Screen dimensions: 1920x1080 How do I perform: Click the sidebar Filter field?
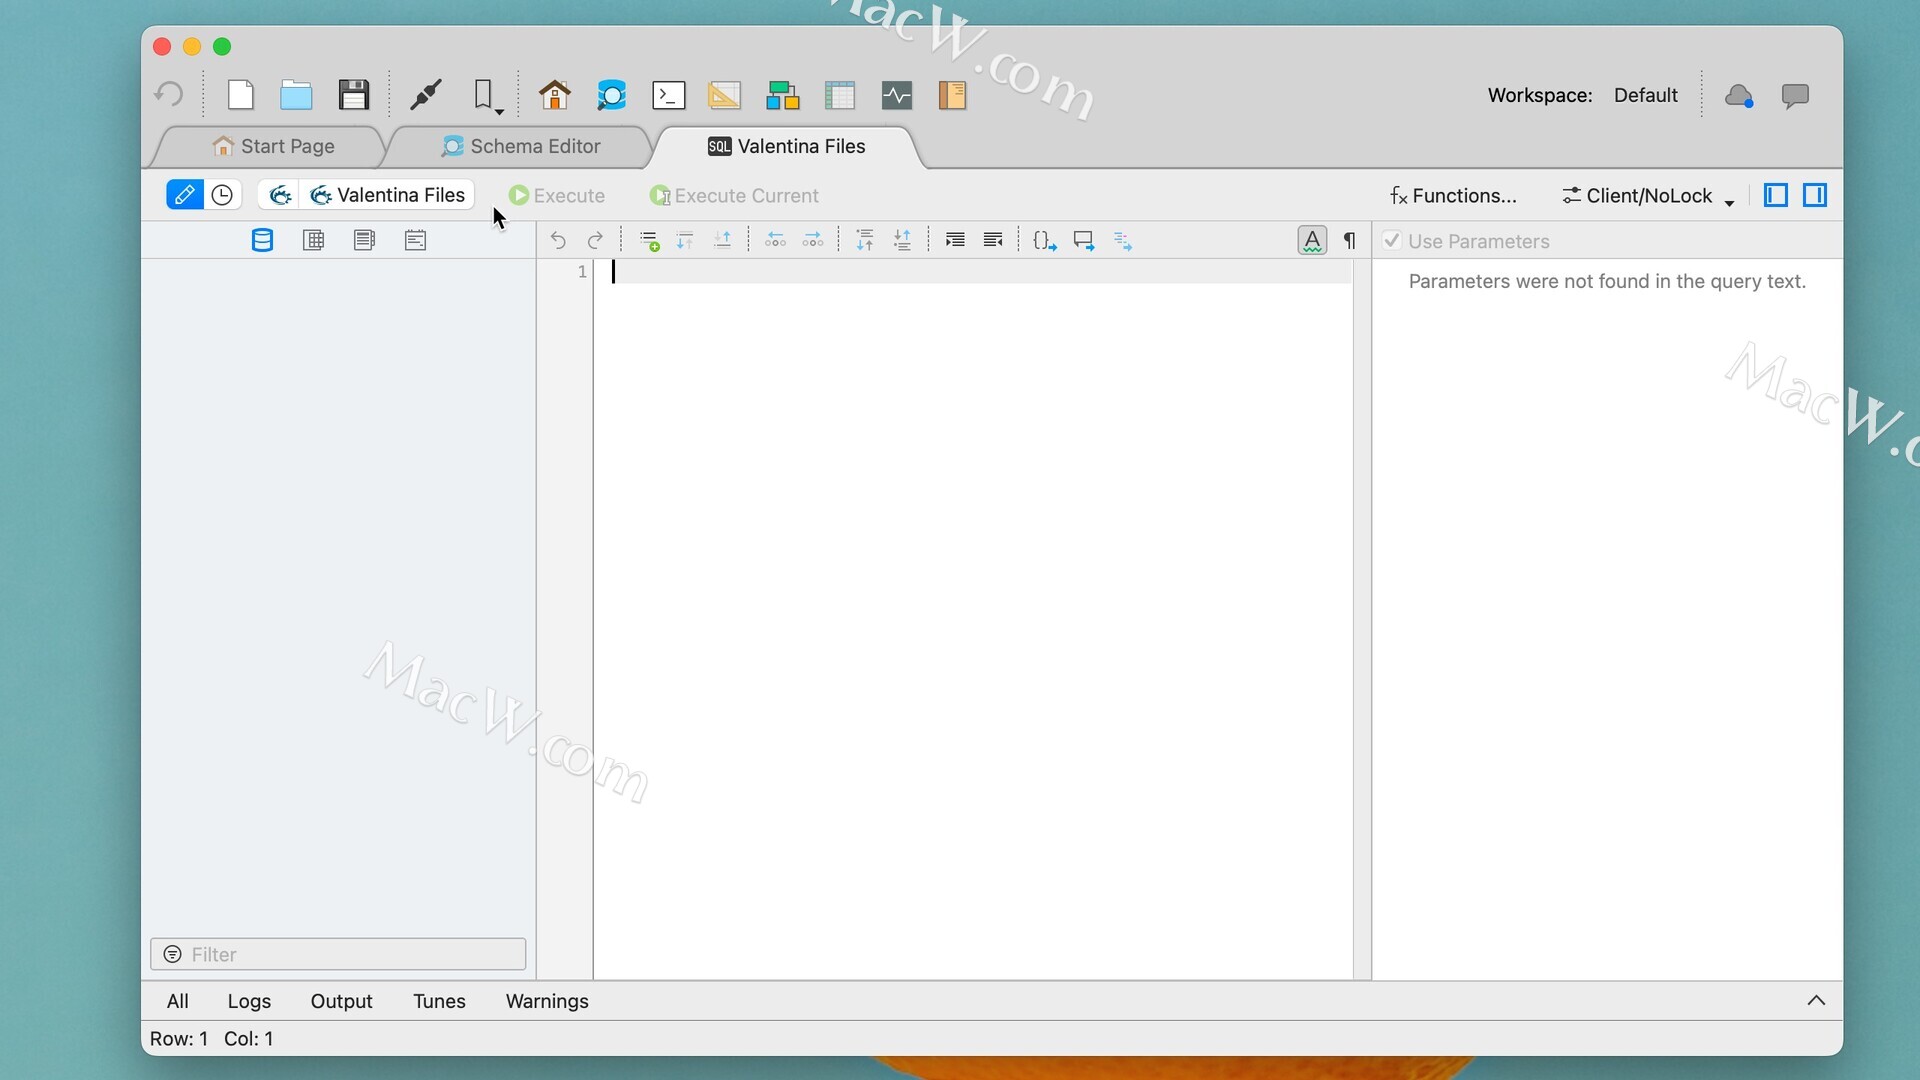pyautogui.click(x=338, y=954)
